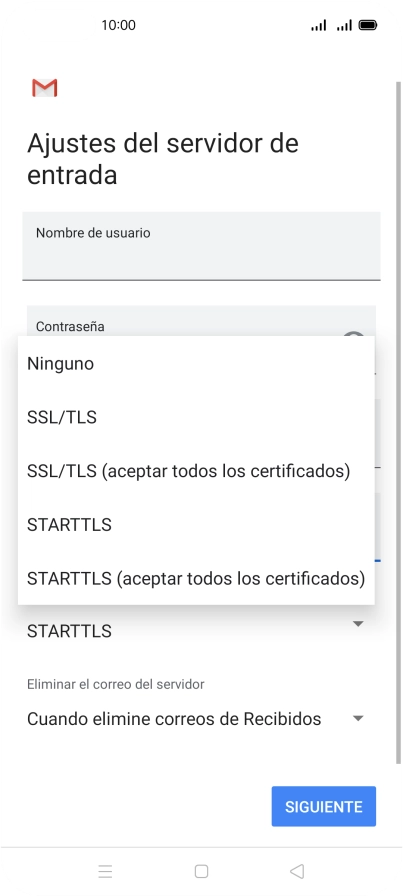
Task: Open Cuando elimine correos de Recibidos dropdown
Action: (x=196, y=719)
